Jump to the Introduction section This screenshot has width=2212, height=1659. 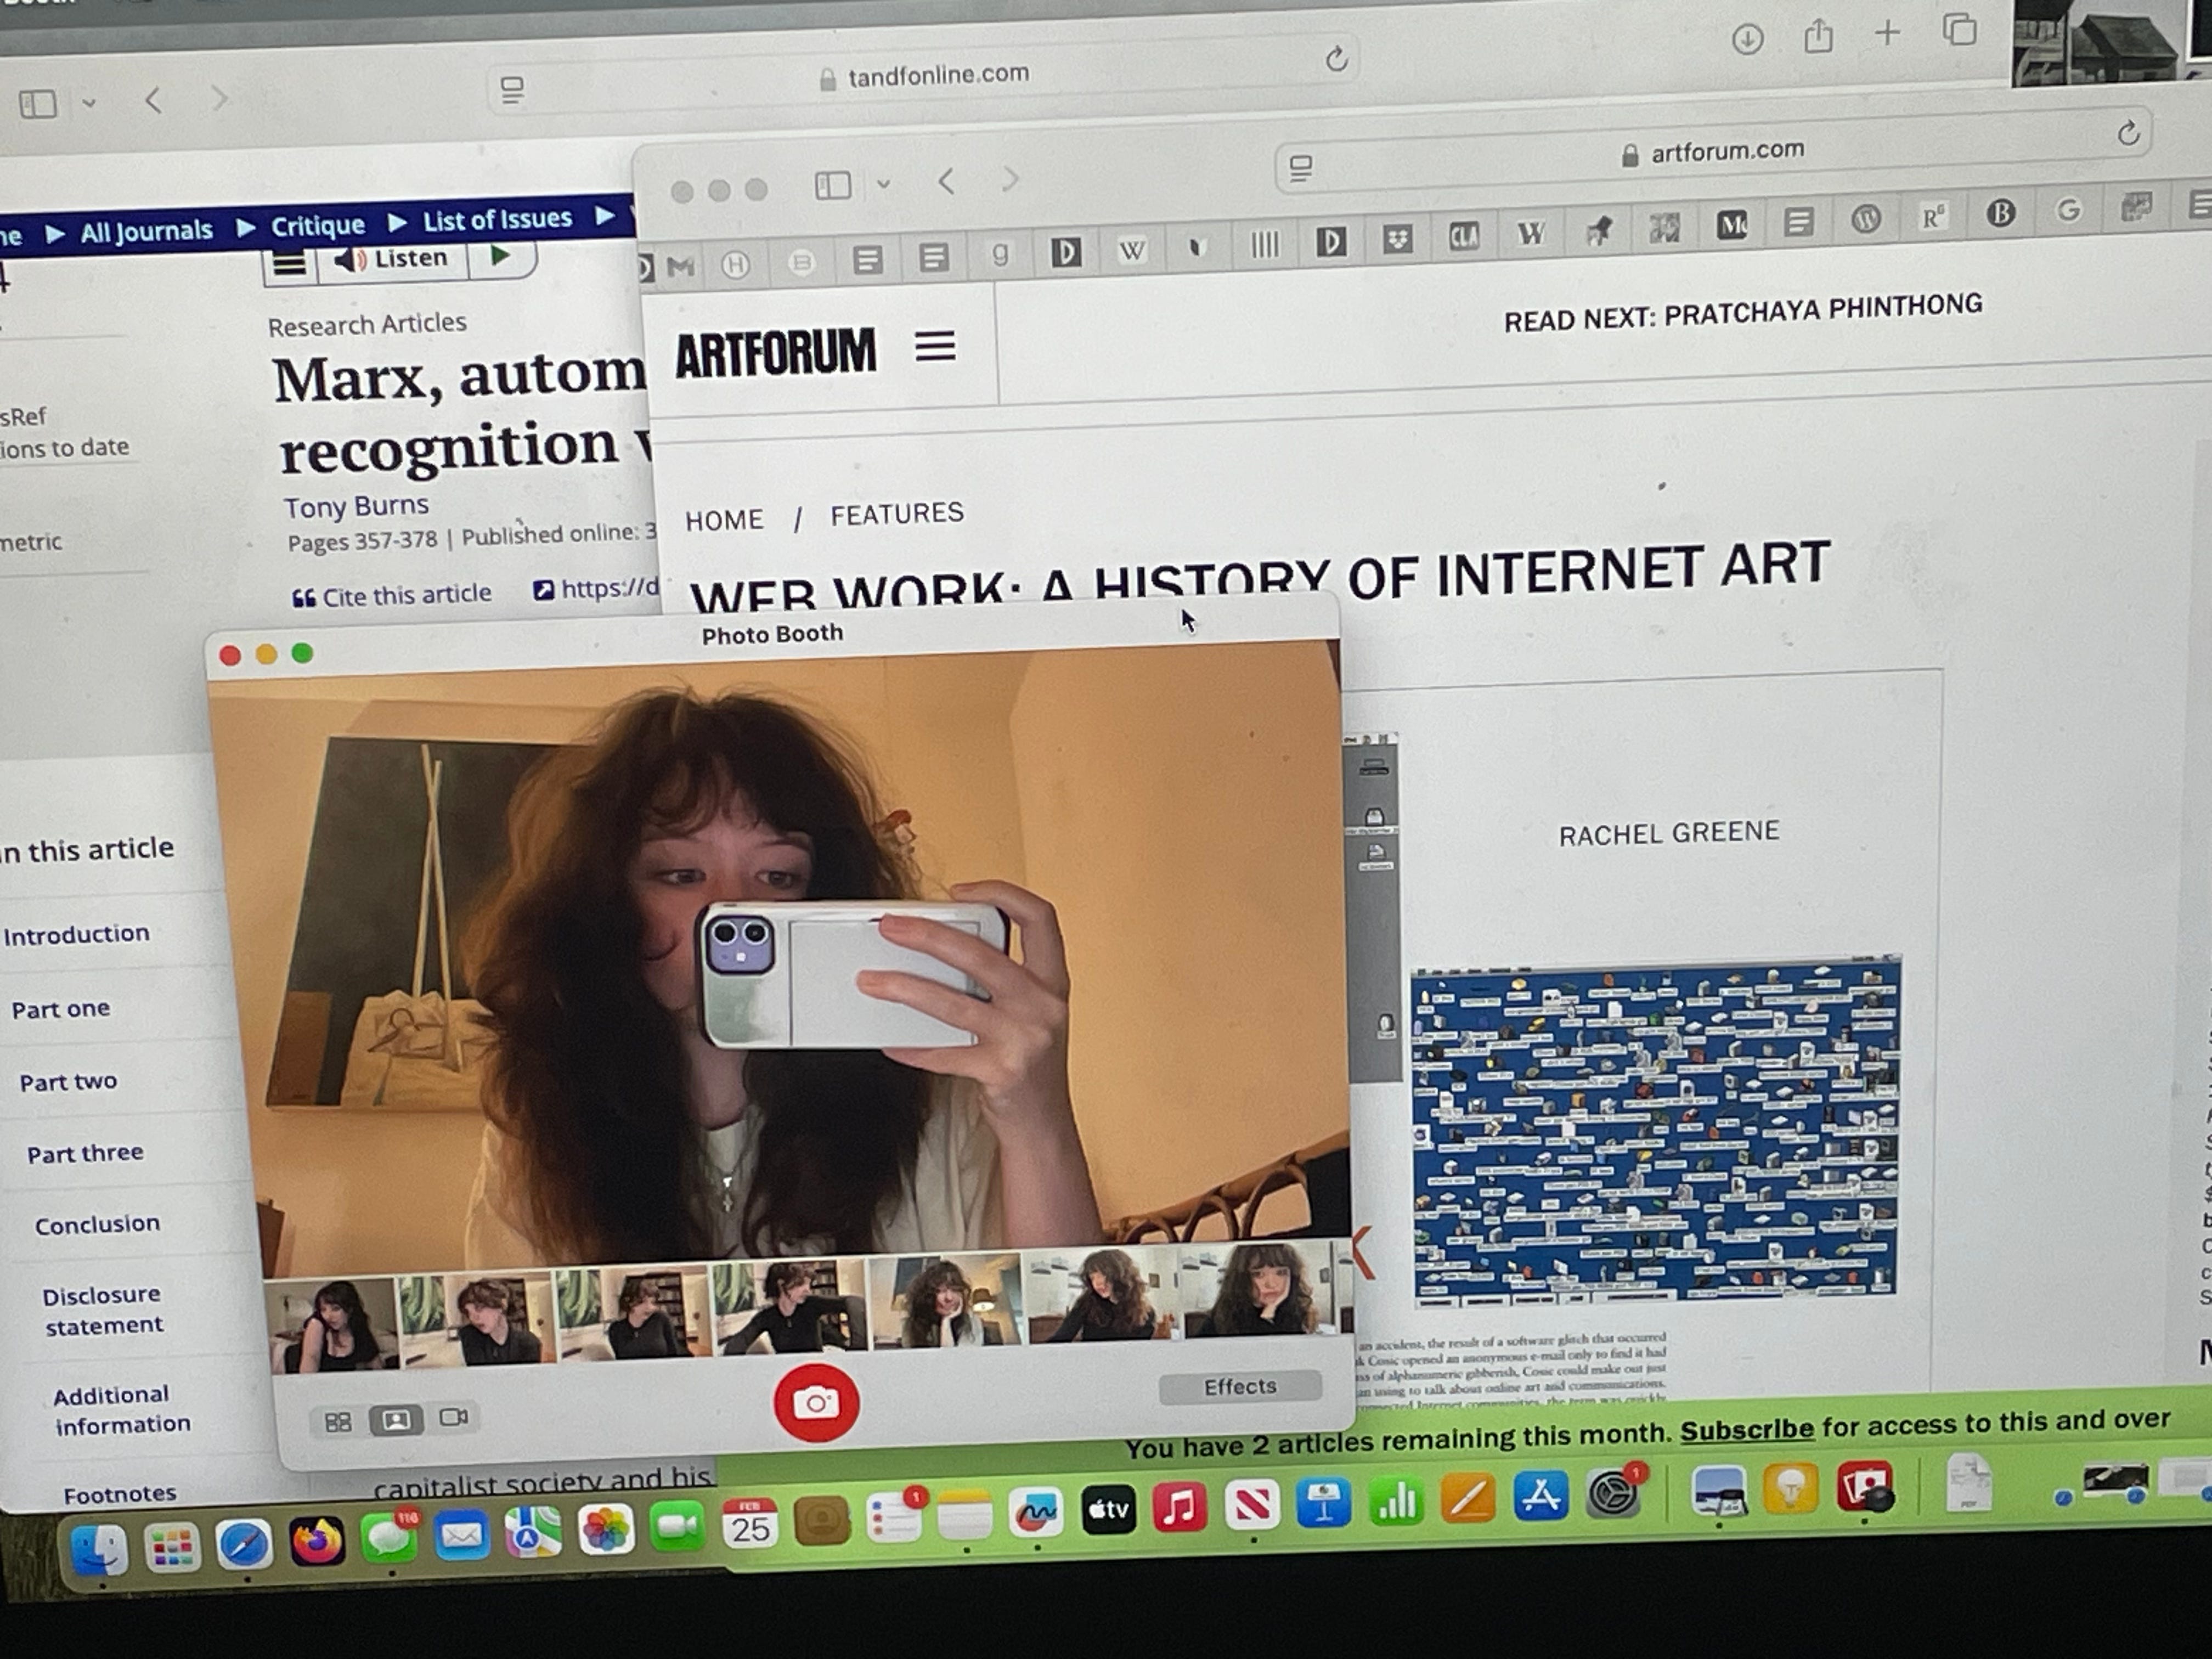(76, 934)
